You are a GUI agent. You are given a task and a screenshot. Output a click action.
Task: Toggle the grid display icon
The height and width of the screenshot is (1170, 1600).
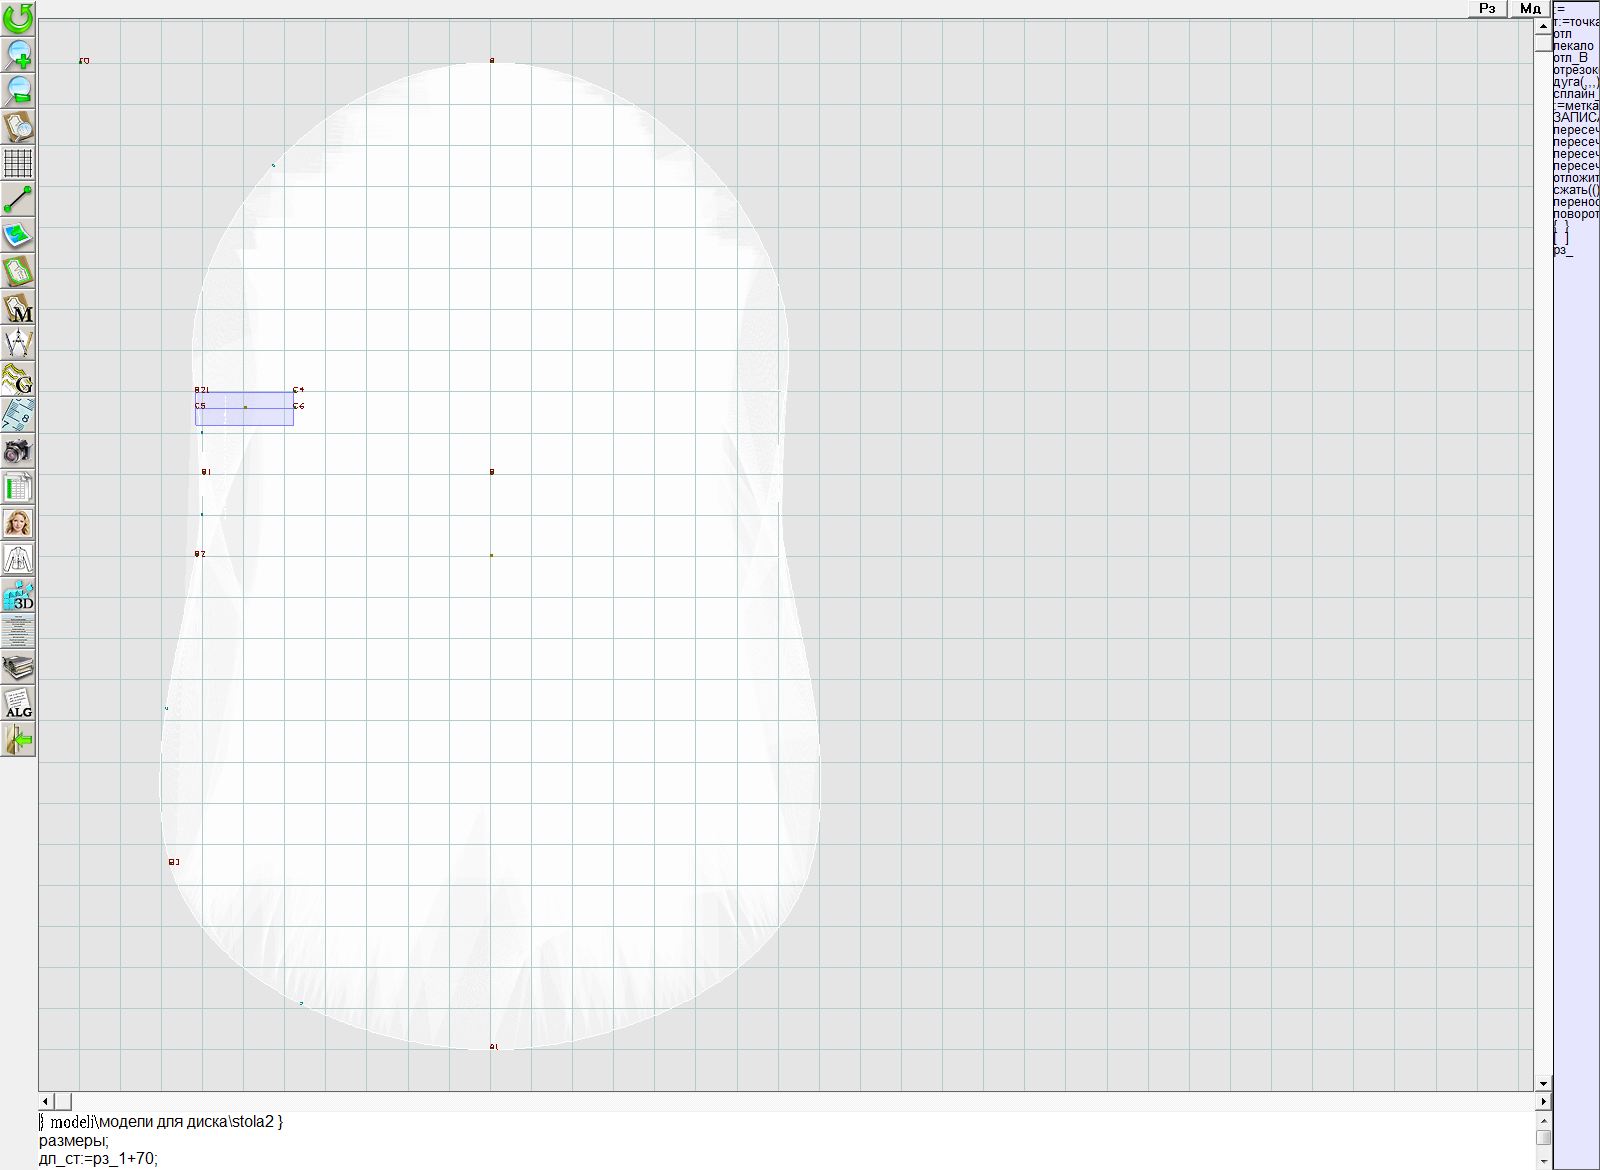click(18, 162)
